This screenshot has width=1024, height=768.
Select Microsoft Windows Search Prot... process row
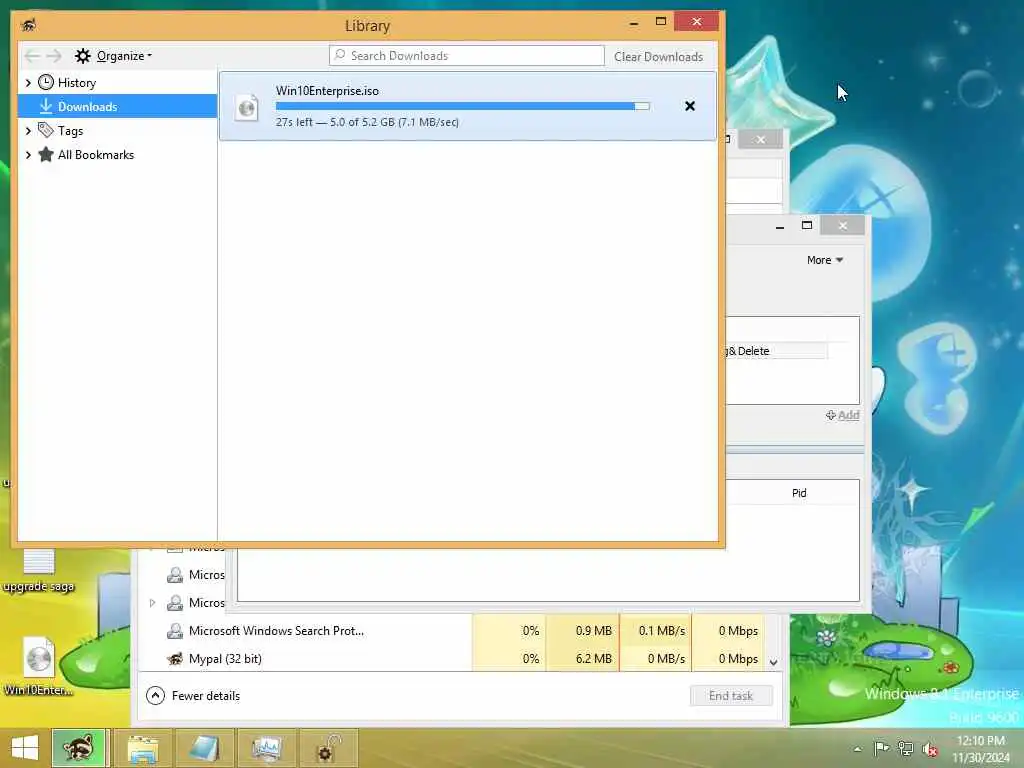[451, 631]
